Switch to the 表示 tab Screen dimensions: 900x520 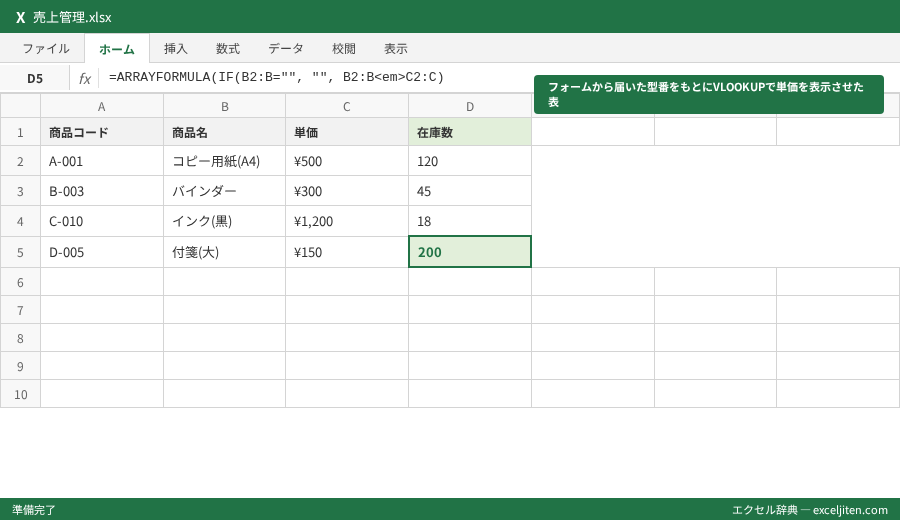click(x=396, y=49)
